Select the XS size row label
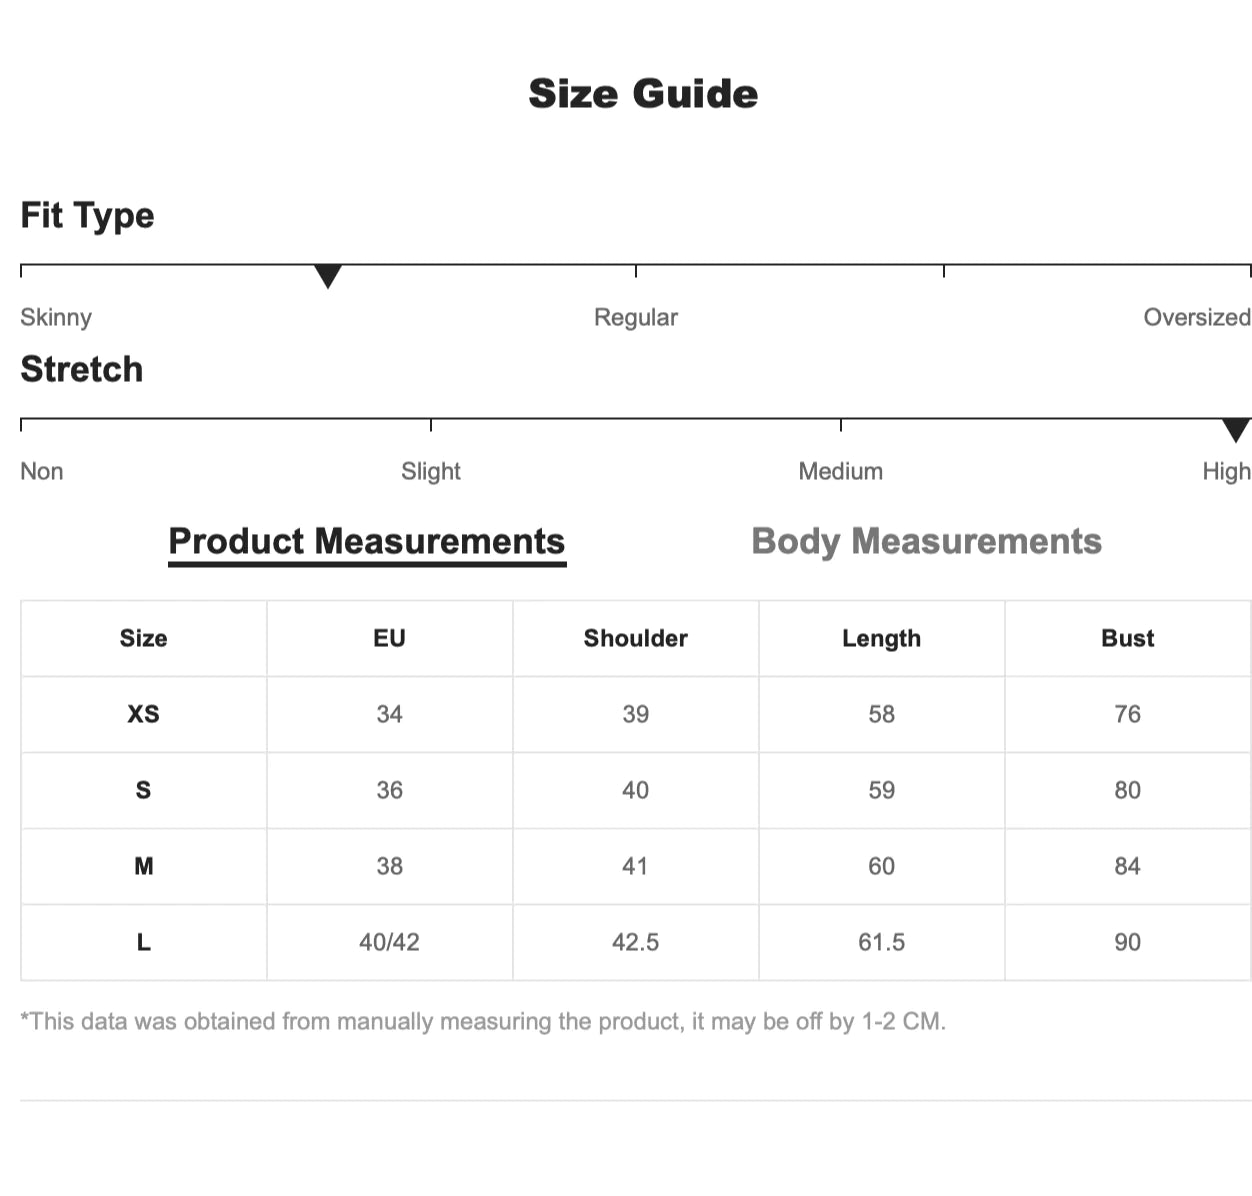1252x1196 pixels. (143, 714)
